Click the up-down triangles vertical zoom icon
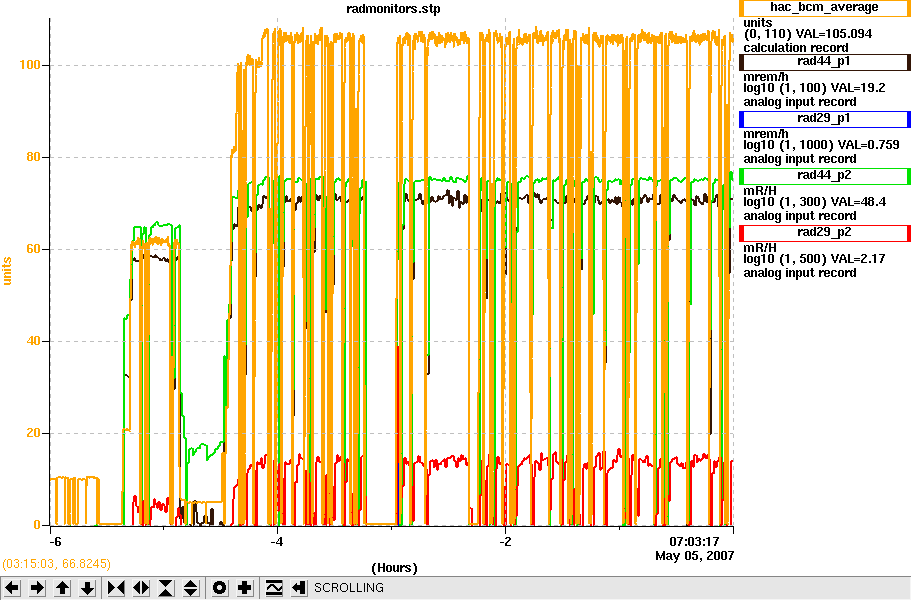The image size is (911, 600). coord(191,588)
